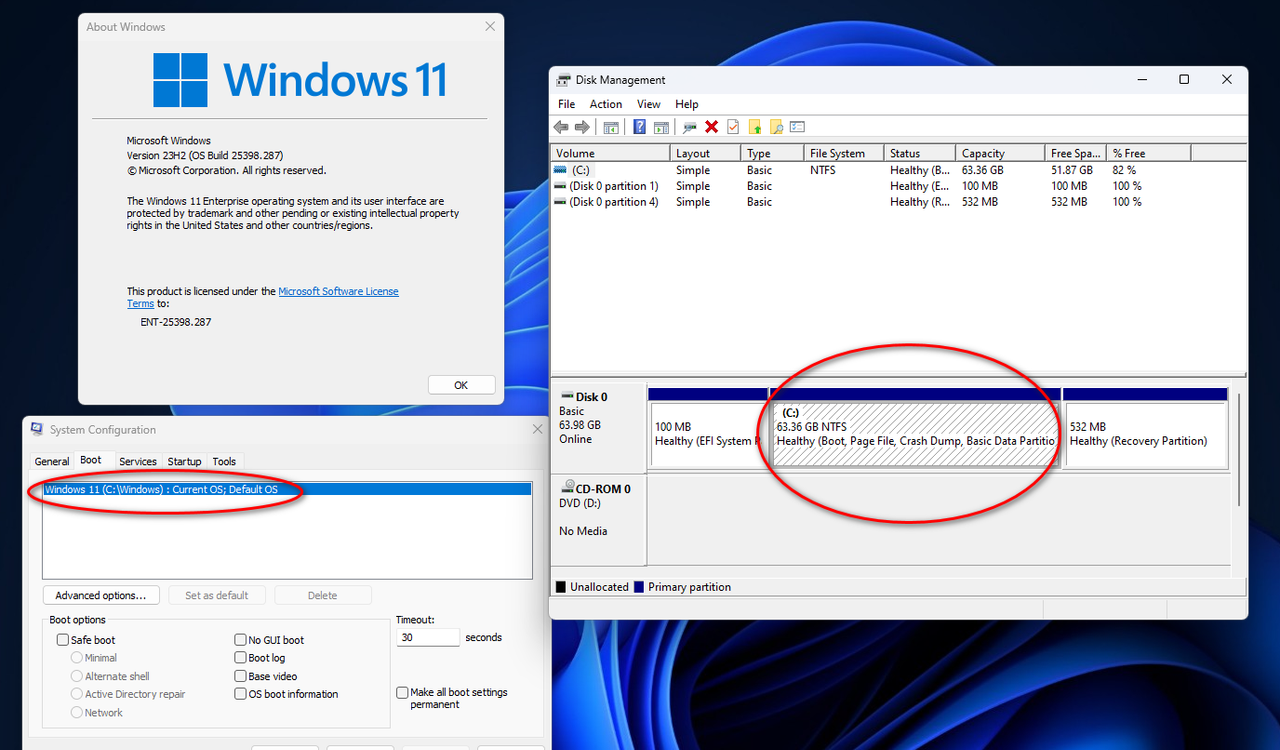Screen dimensions: 1280x750
Task: Click the Advanced options... button
Action: pos(101,595)
